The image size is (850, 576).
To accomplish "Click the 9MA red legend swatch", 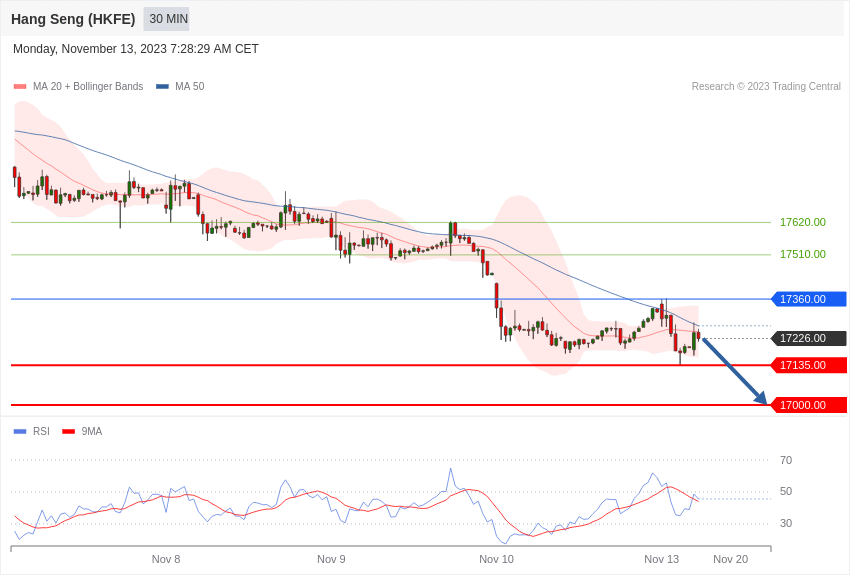I will (68, 431).
